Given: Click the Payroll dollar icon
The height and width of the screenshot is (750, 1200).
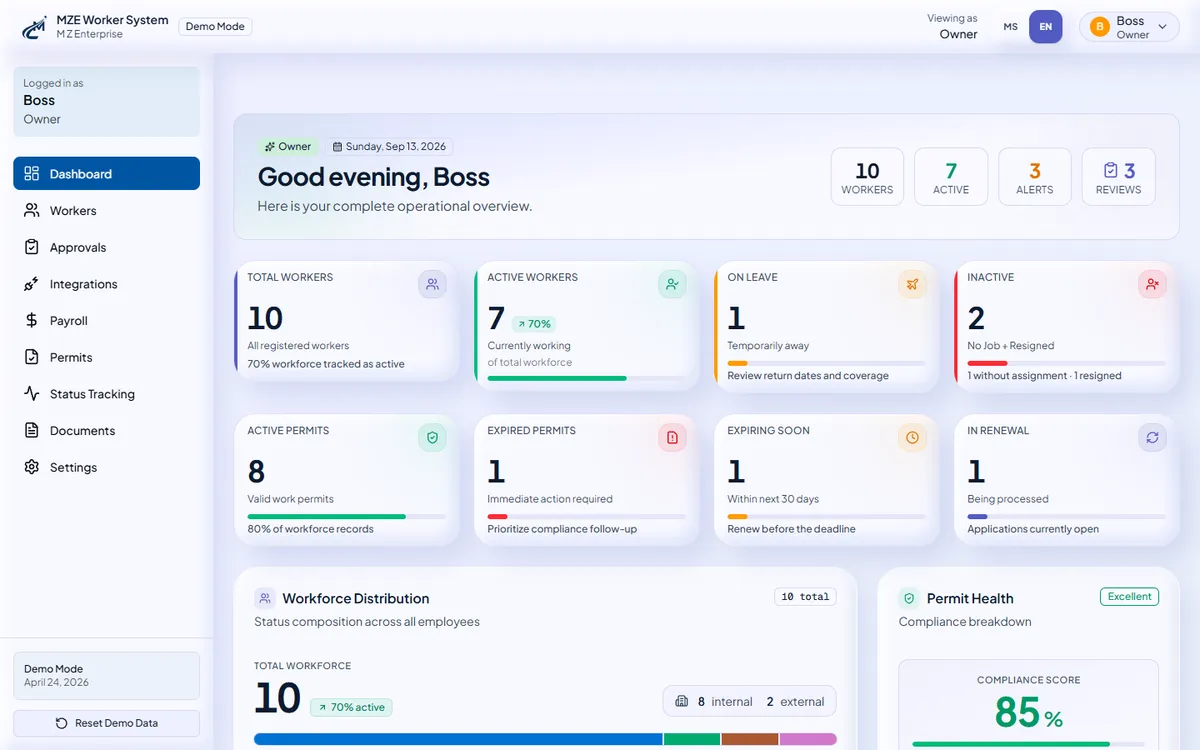Looking at the screenshot, I should [x=32, y=321].
